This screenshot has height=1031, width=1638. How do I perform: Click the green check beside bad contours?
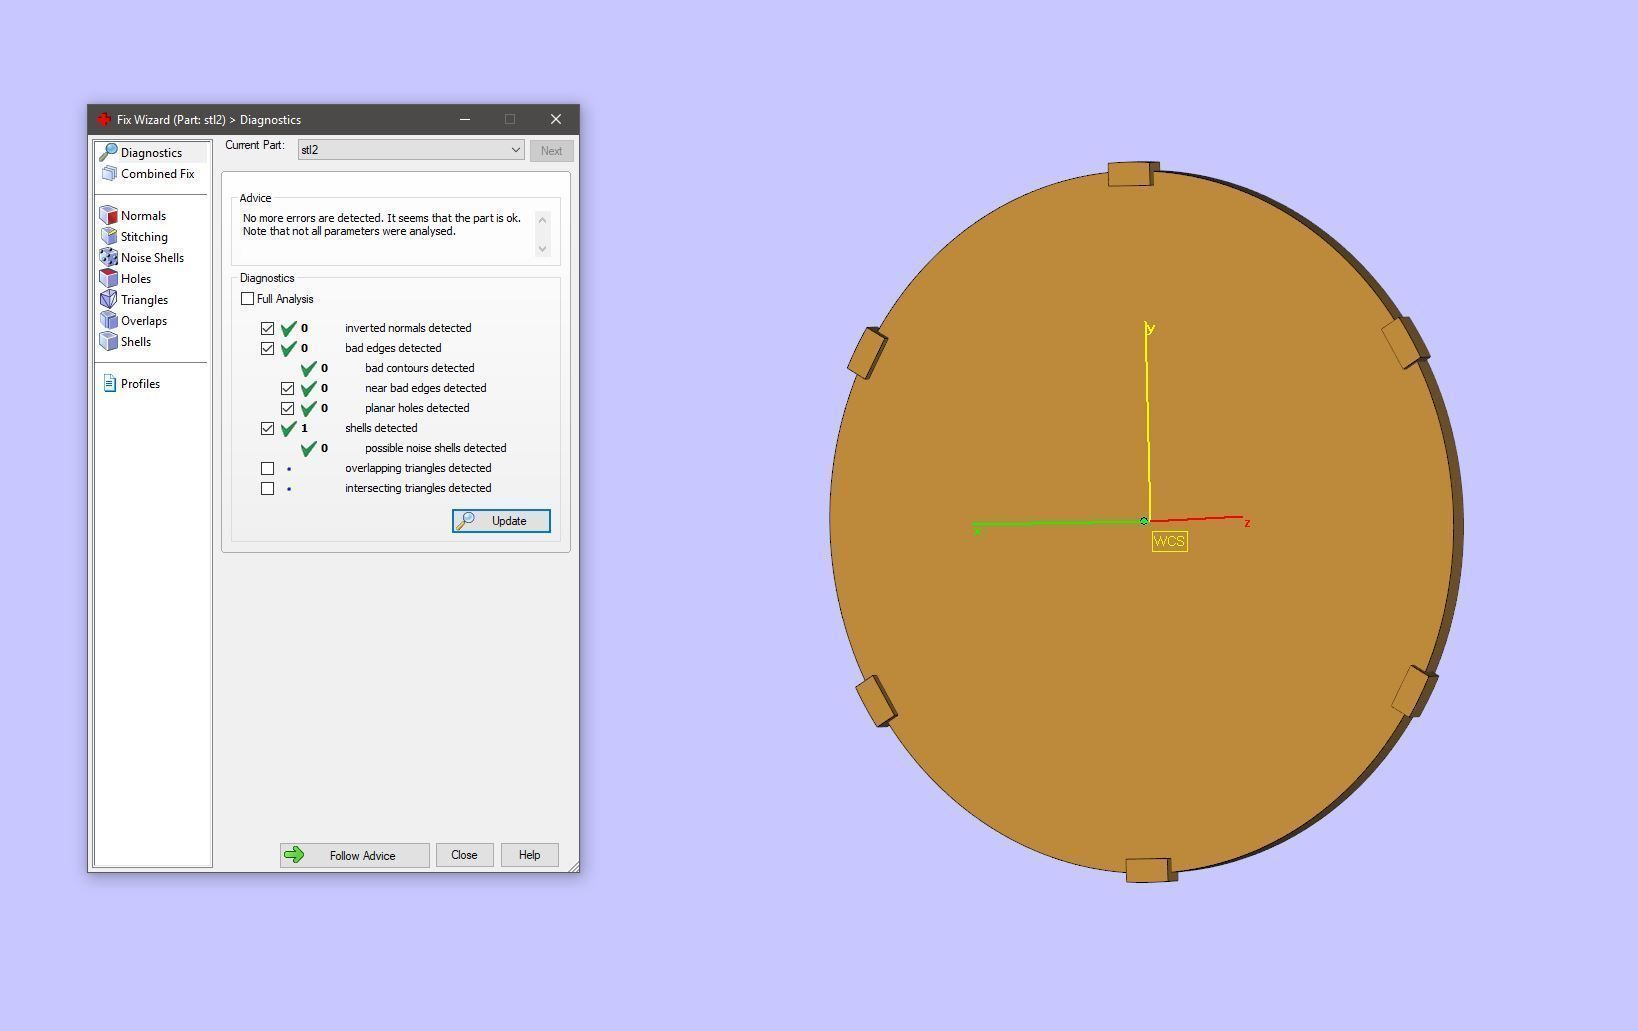coord(309,368)
